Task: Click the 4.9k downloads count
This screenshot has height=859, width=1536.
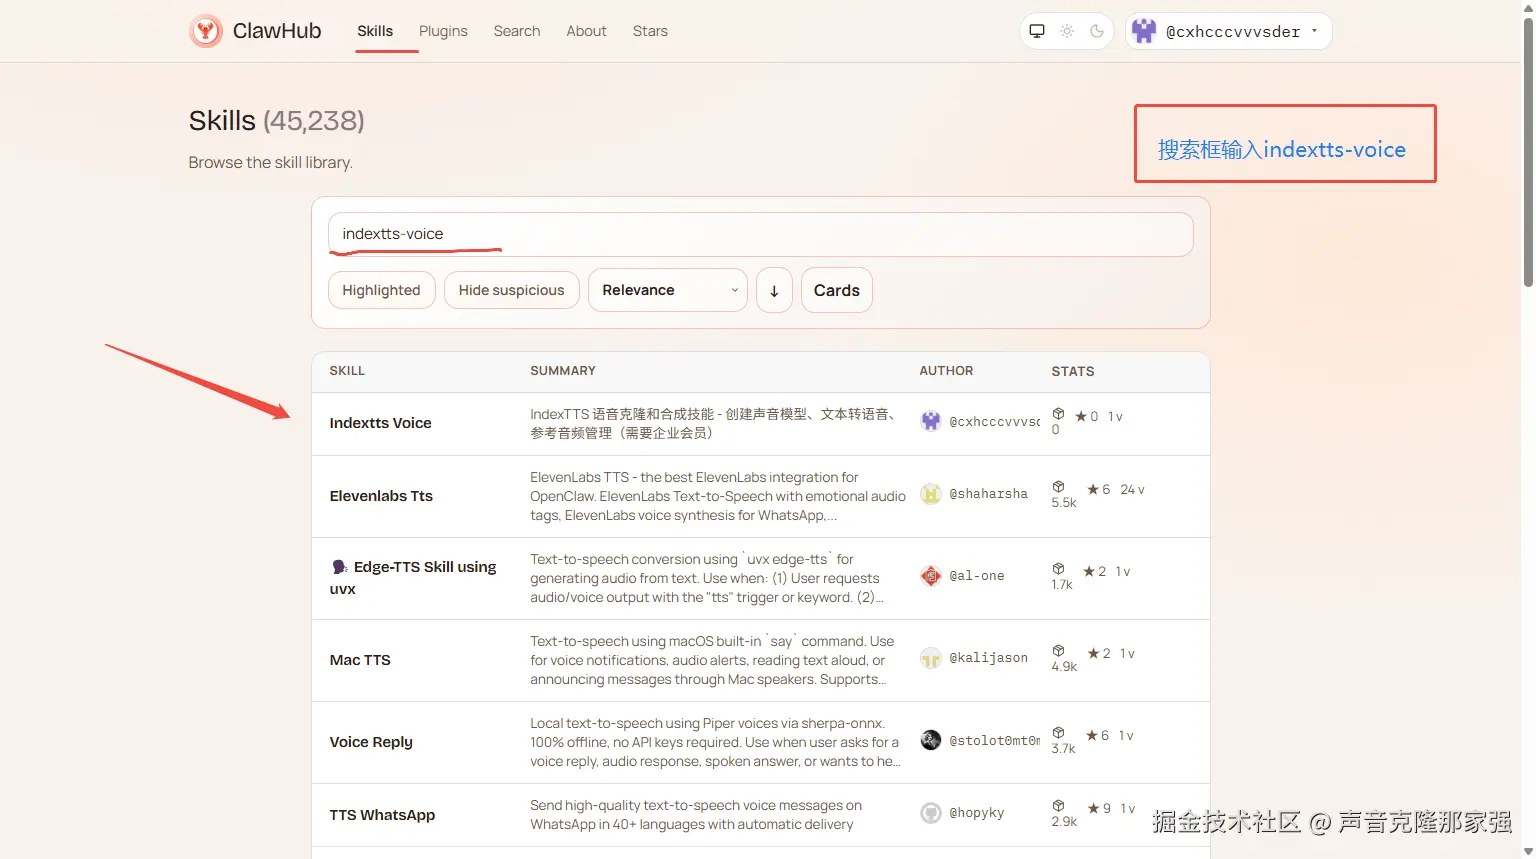Action: point(1064,667)
